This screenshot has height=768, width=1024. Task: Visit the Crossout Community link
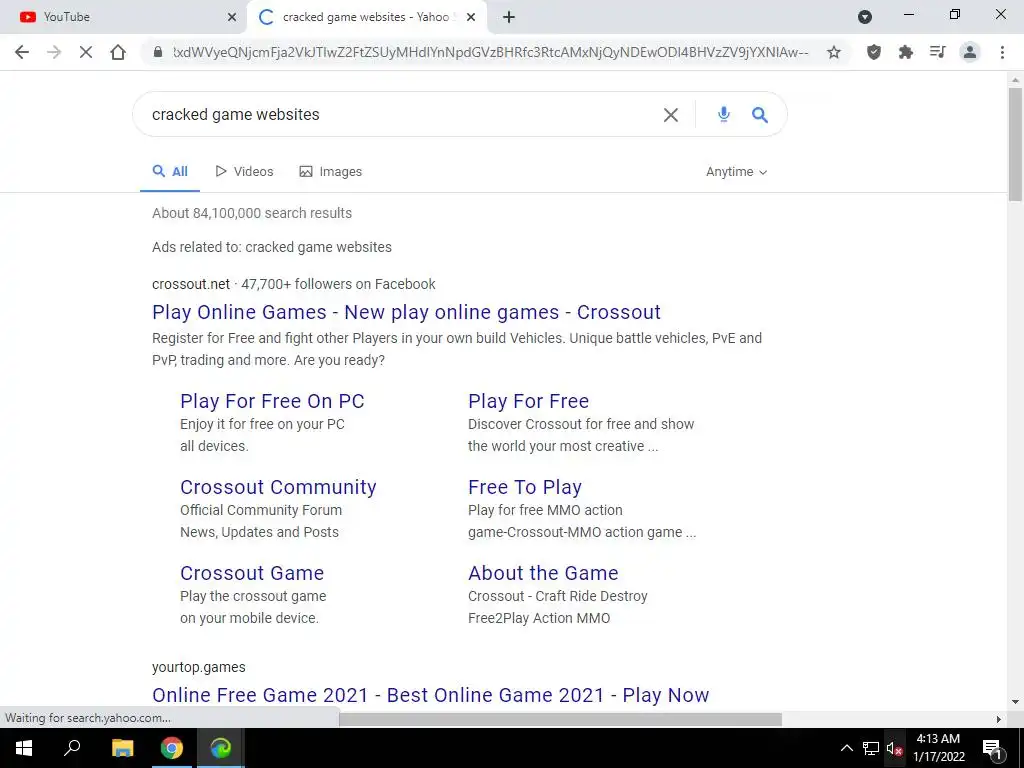click(278, 487)
